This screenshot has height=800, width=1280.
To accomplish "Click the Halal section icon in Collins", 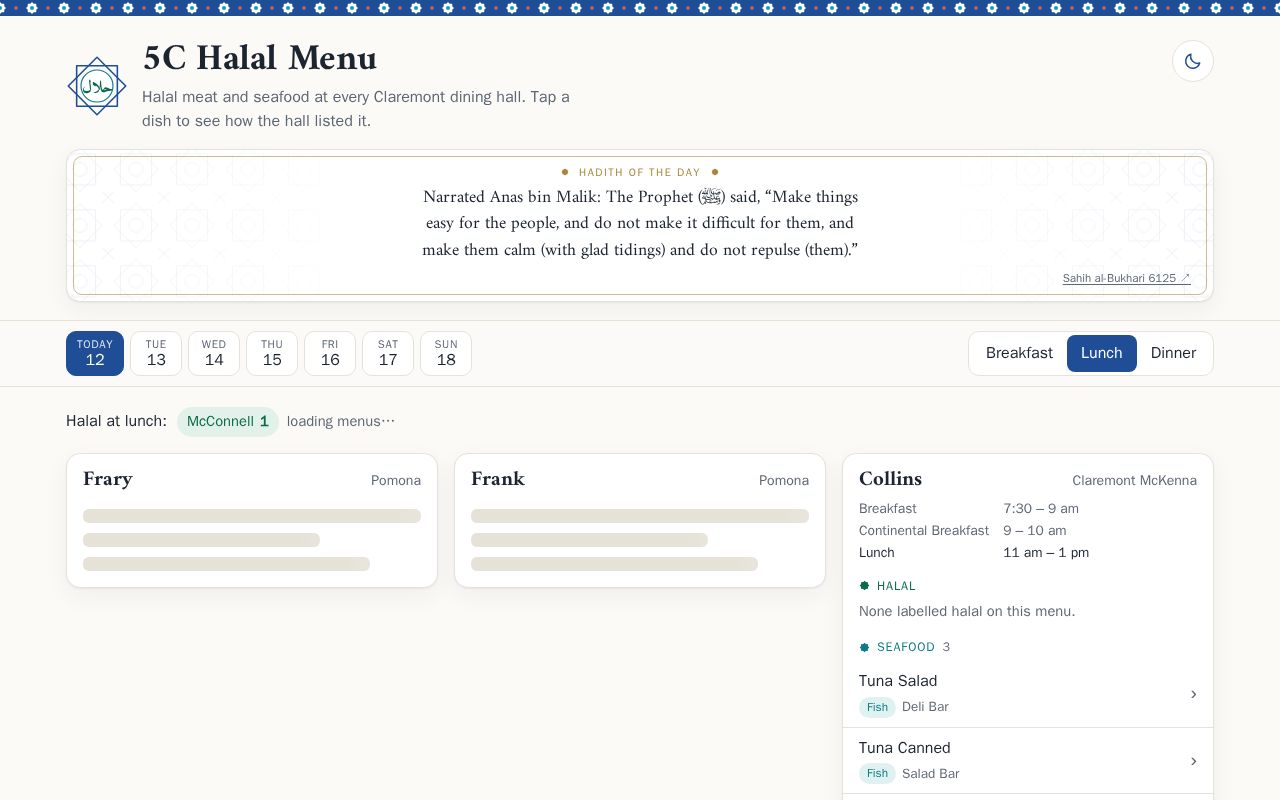I will tap(865, 586).
